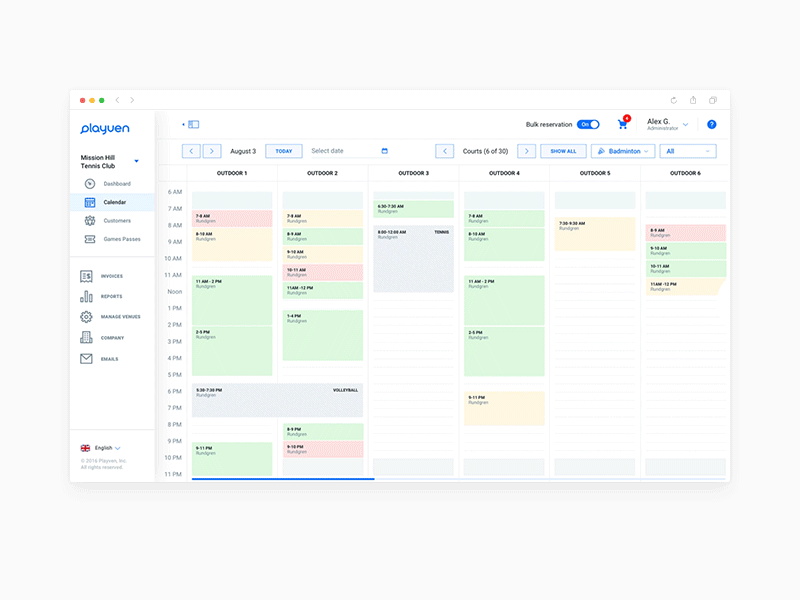
Task: Click the Select date field
Action: (349, 152)
